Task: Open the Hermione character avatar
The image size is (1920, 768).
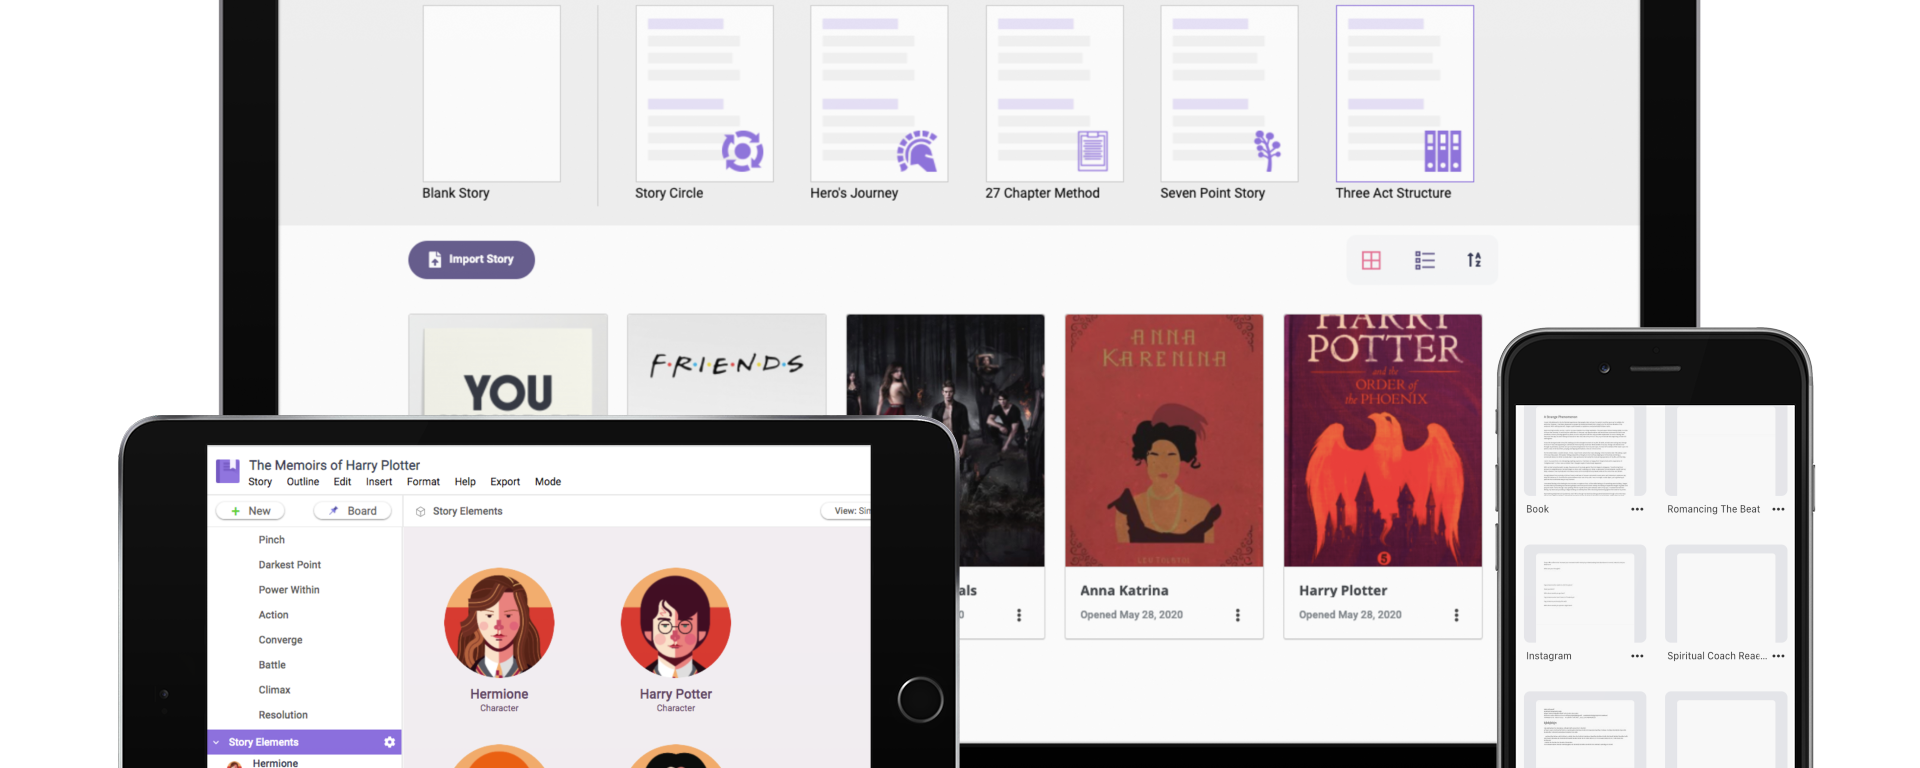Action: tap(499, 624)
